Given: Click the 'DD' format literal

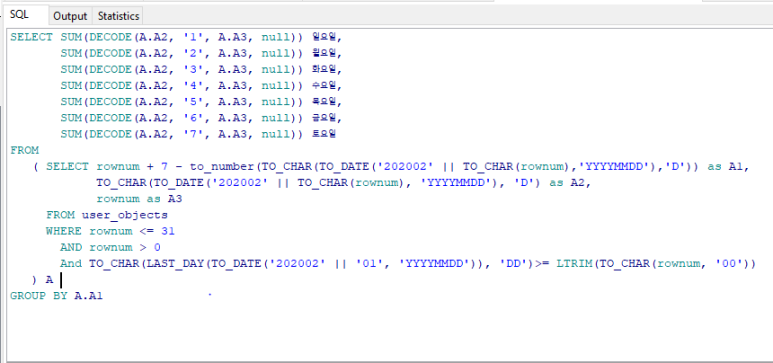Looking at the screenshot, I should pos(514,263).
